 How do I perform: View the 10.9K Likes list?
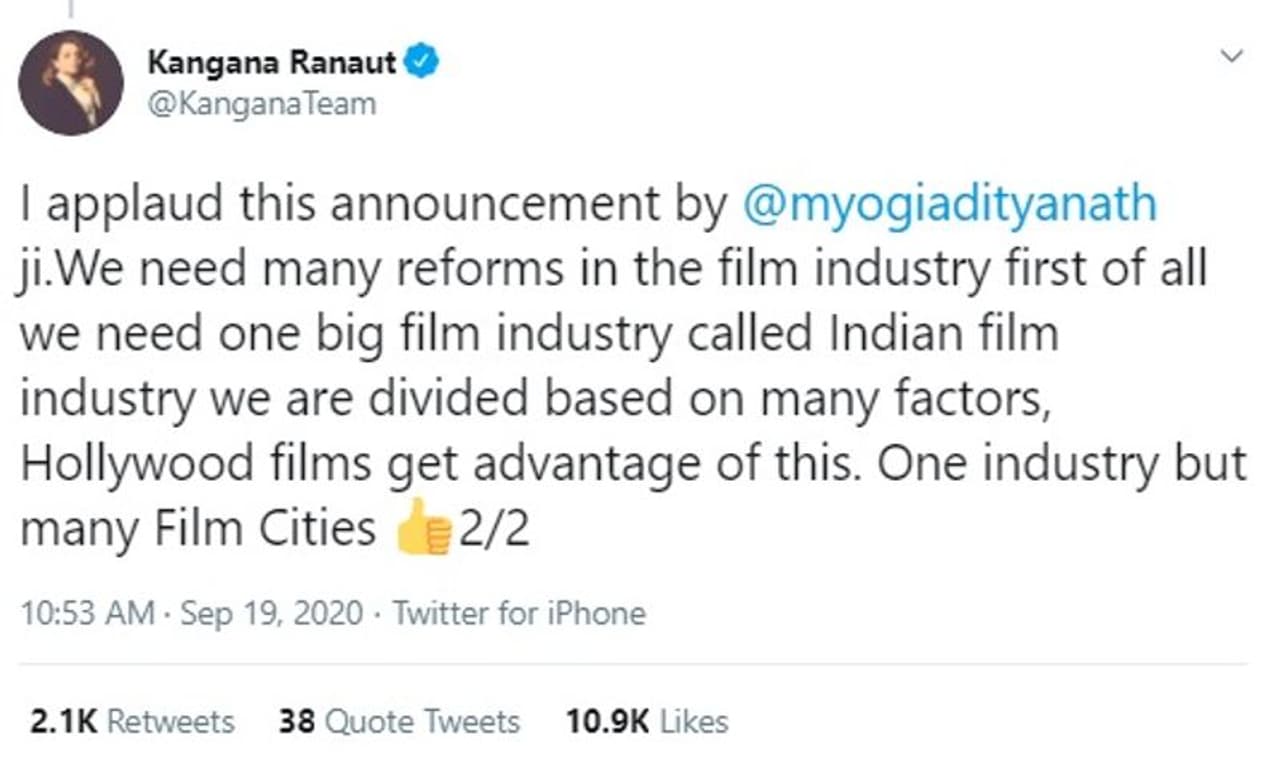point(647,722)
